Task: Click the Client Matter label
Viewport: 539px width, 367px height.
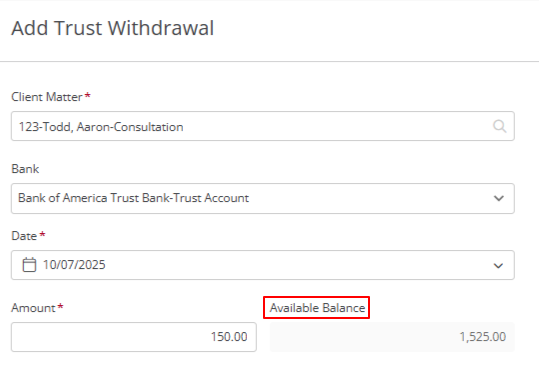Action: (x=47, y=97)
